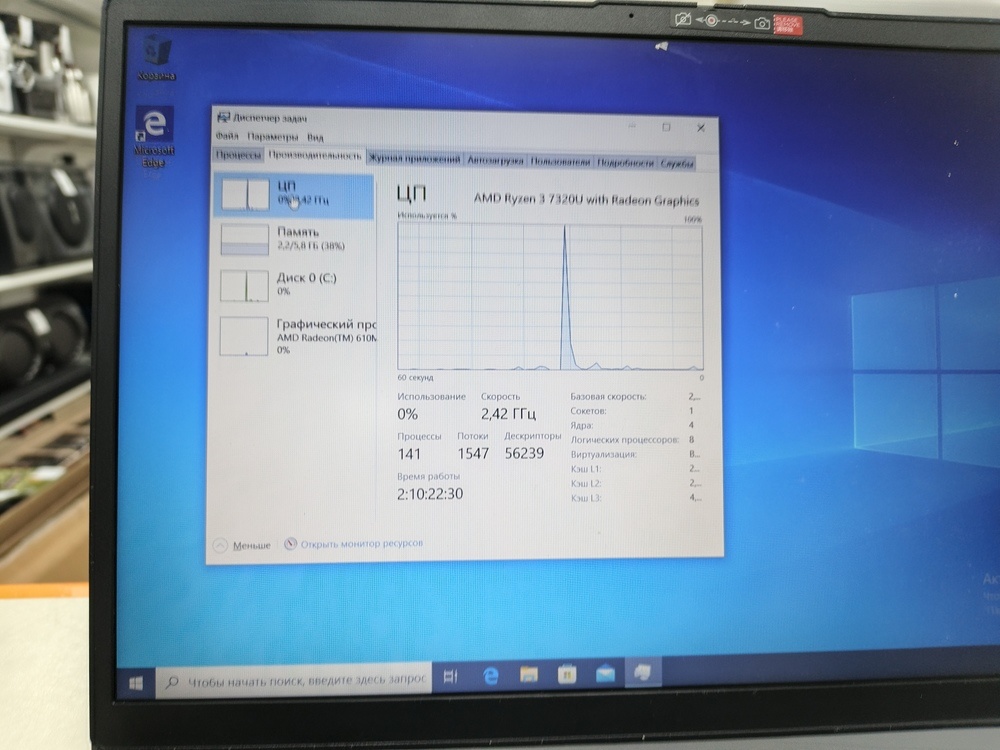Click the threads count 1547

pyautogui.click(x=473, y=453)
